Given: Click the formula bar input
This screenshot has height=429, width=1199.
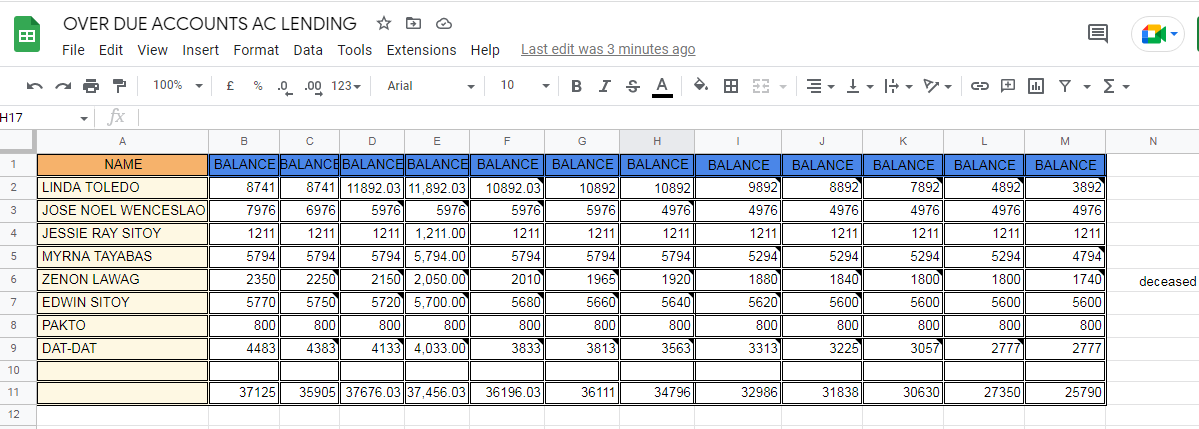Looking at the screenshot, I should 669,118.
